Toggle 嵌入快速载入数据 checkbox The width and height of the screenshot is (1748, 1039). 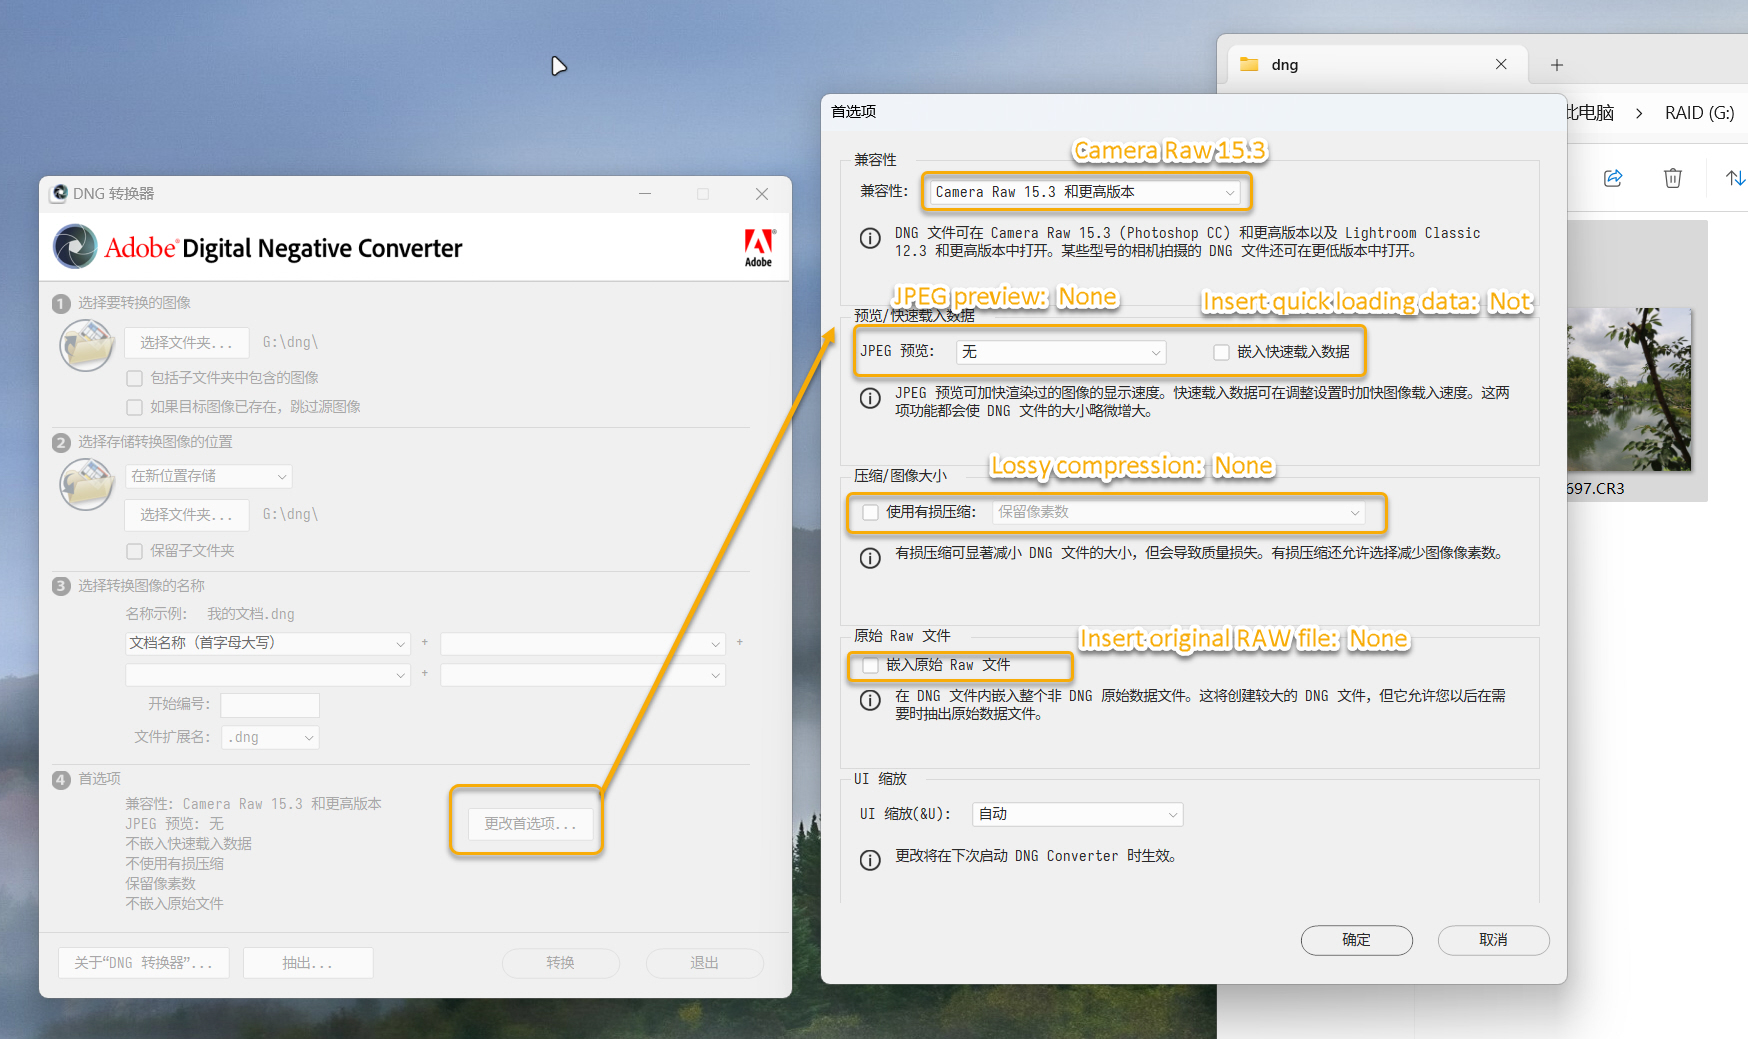coord(1221,352)
